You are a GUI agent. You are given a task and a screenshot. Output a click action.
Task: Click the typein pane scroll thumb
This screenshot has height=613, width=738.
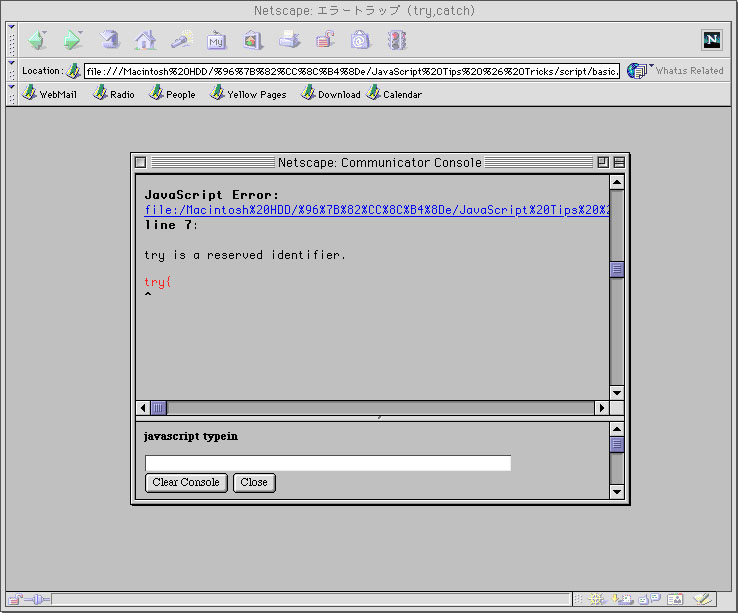tap(617, 444)
